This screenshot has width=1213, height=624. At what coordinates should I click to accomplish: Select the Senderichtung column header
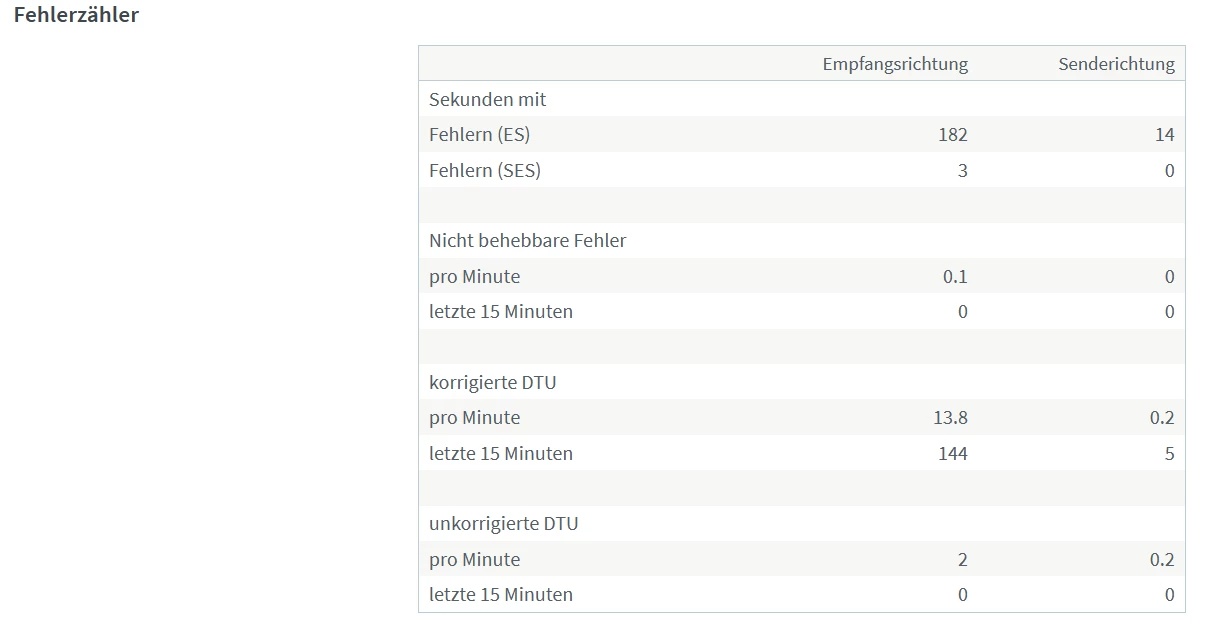tap(1116, 64)
